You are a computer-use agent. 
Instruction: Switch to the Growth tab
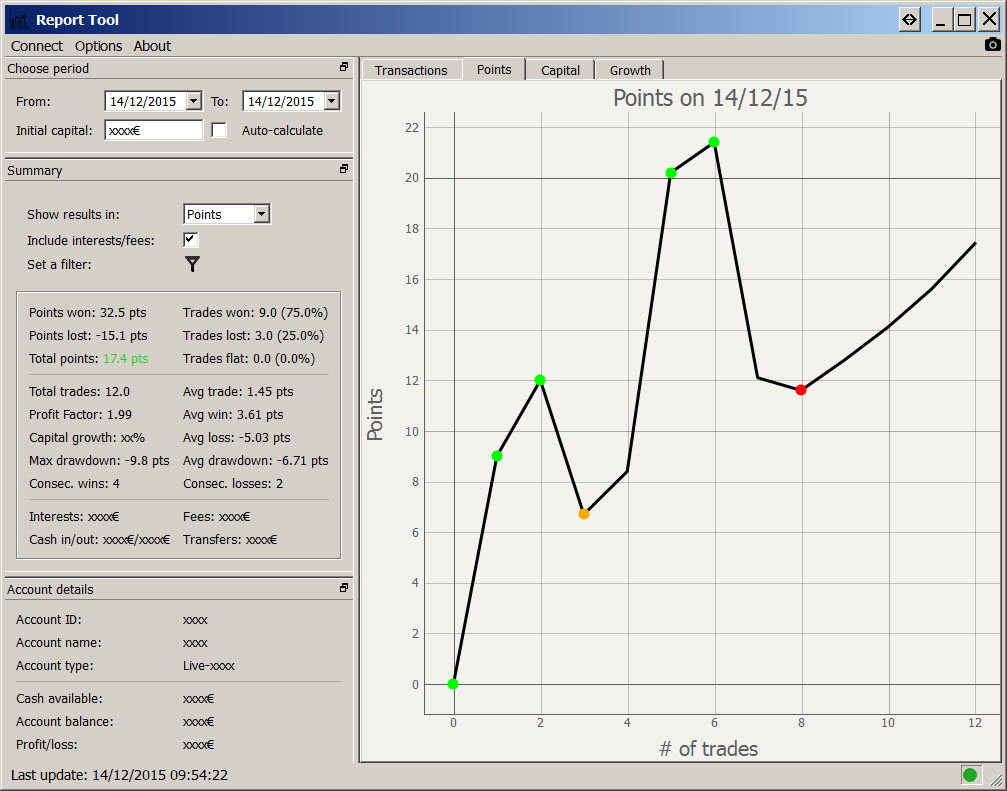[x=630, y=70]
